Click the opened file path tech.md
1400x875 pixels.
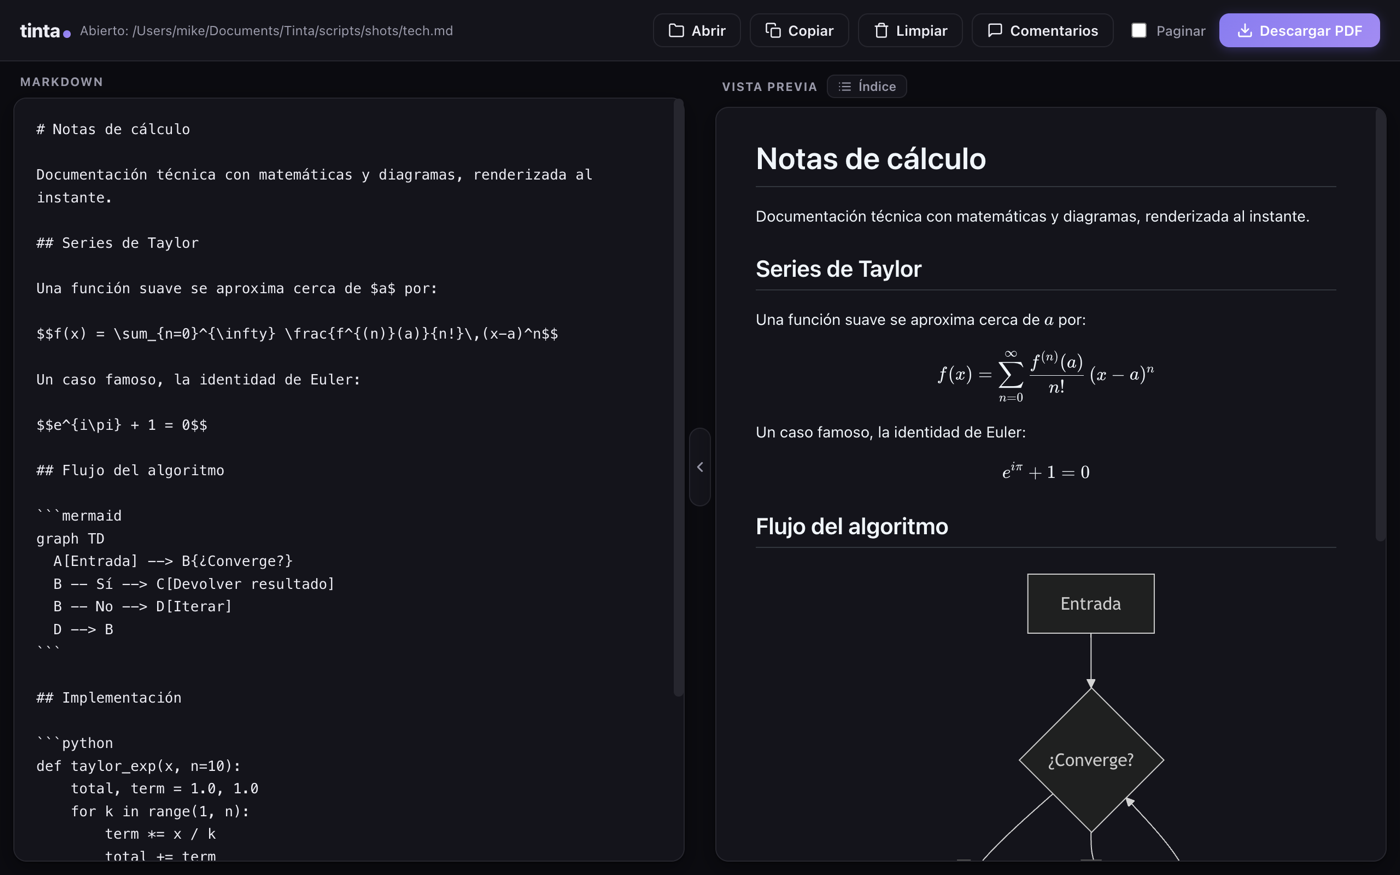click(266, 31)
